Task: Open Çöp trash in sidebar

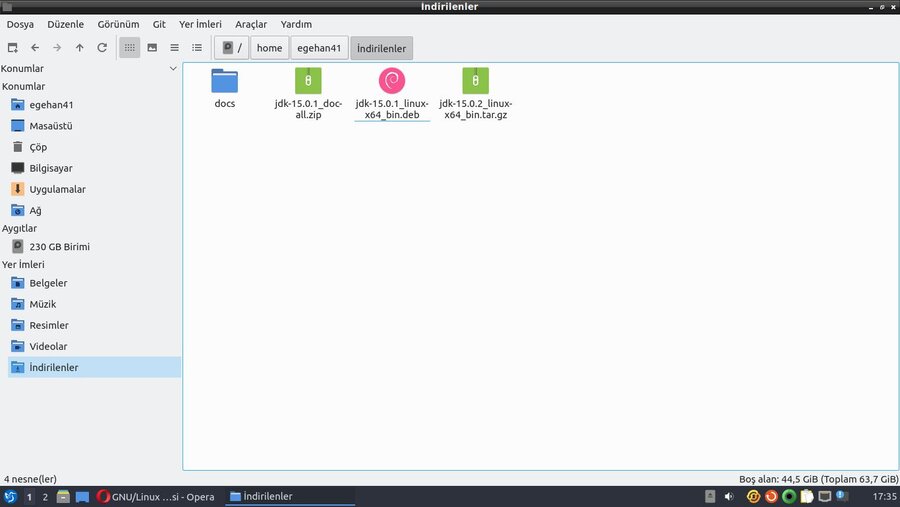Action: 94,147
